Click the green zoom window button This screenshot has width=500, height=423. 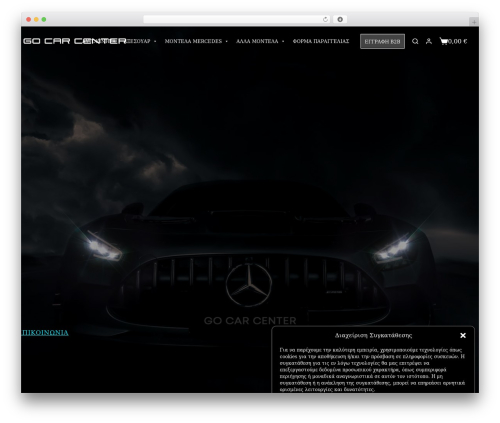coord(44,20)
